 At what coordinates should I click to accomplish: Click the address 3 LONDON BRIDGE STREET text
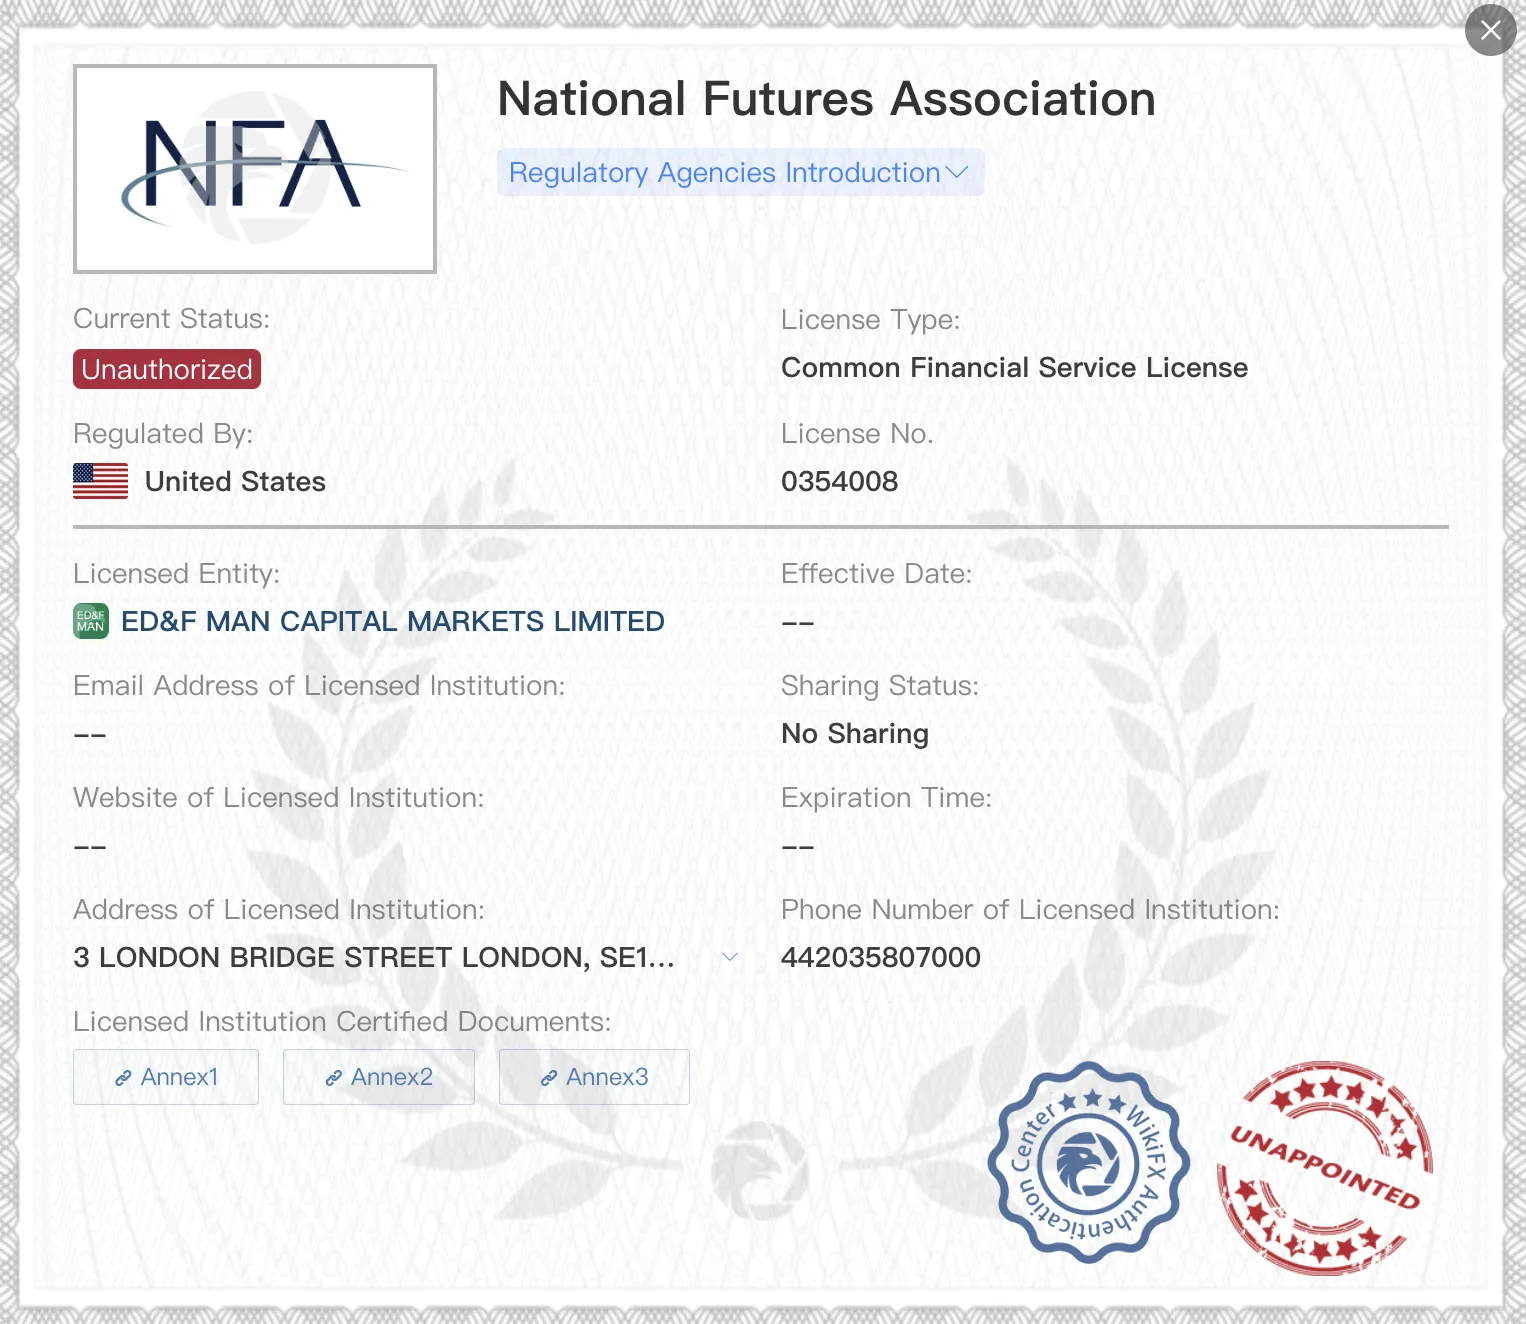pyautogui.click(x=374, y=957)
